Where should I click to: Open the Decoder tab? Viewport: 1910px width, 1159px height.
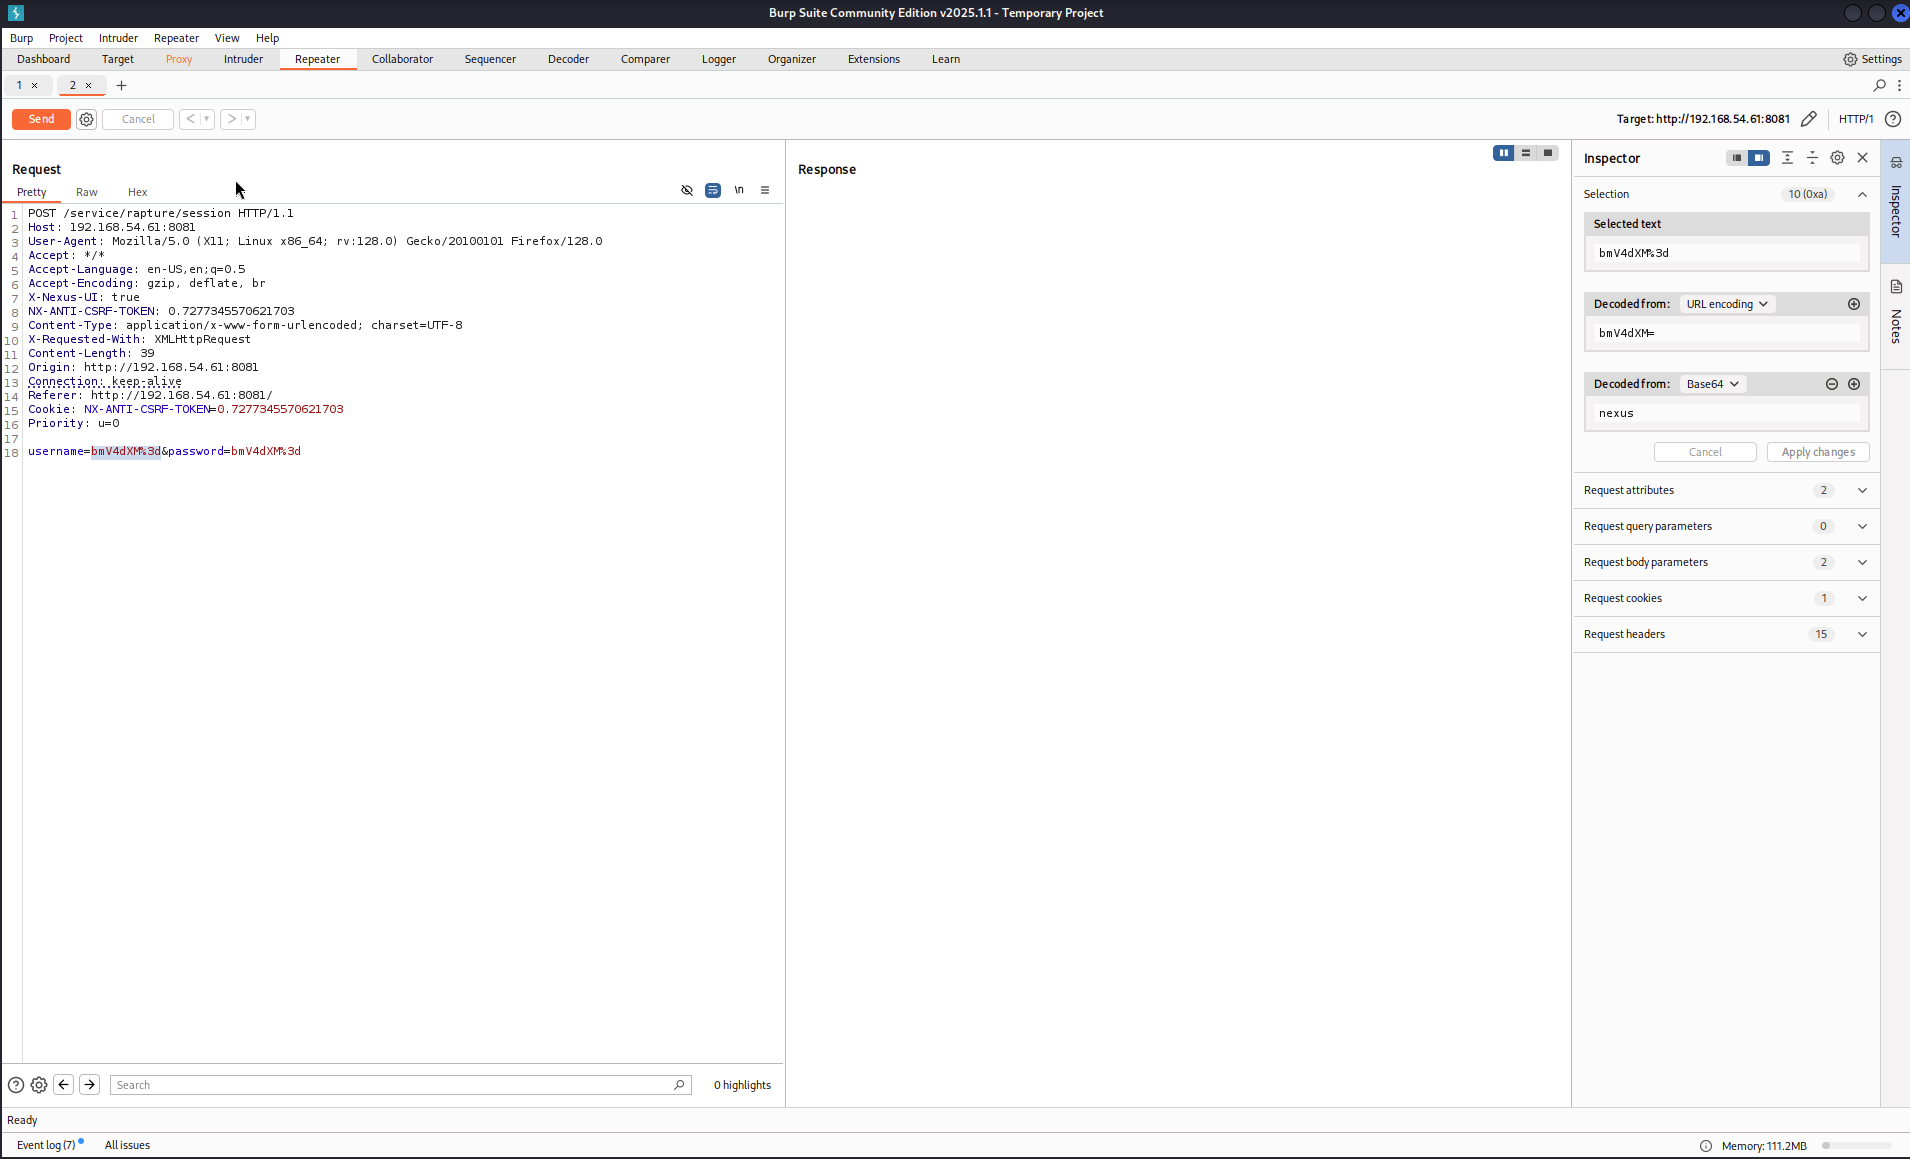click(568, 59)
